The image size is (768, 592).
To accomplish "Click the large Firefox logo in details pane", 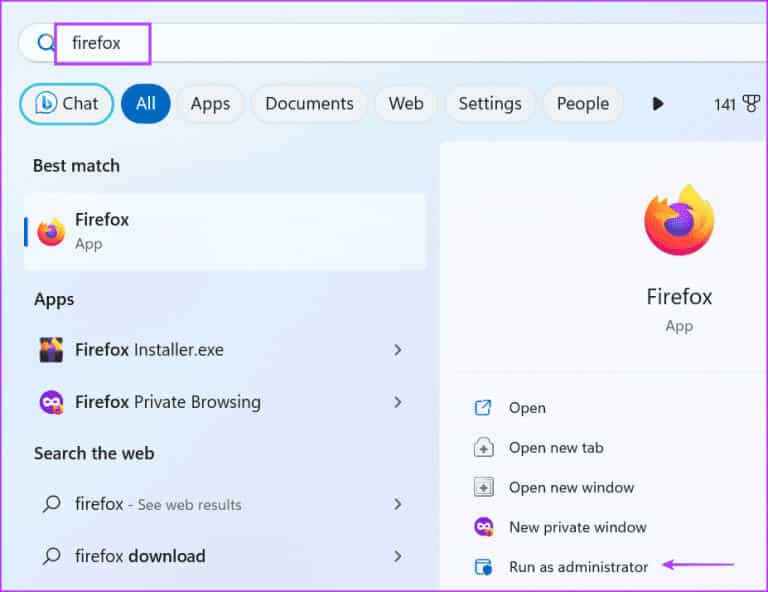I will [679, 220].
